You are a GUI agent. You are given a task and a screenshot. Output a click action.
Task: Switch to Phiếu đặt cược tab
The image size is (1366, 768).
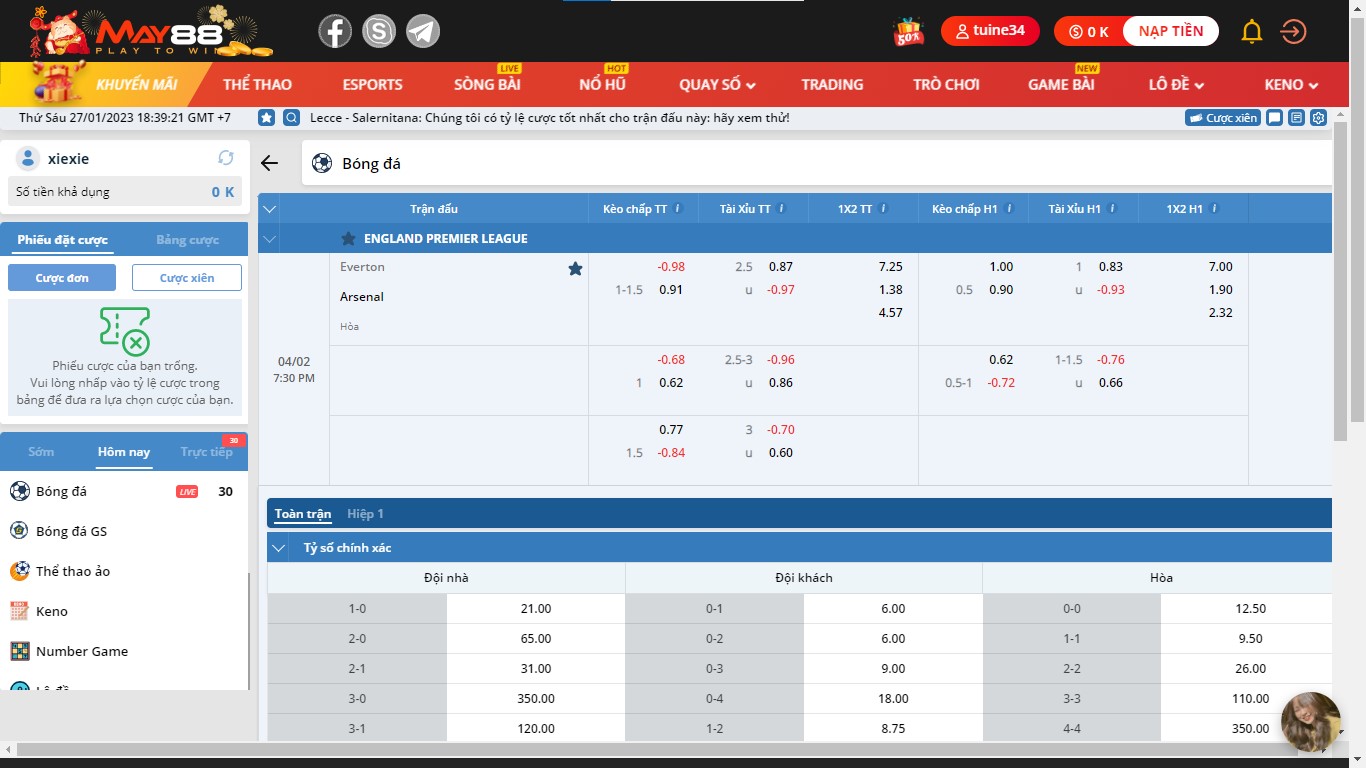[x=63, y=240]
